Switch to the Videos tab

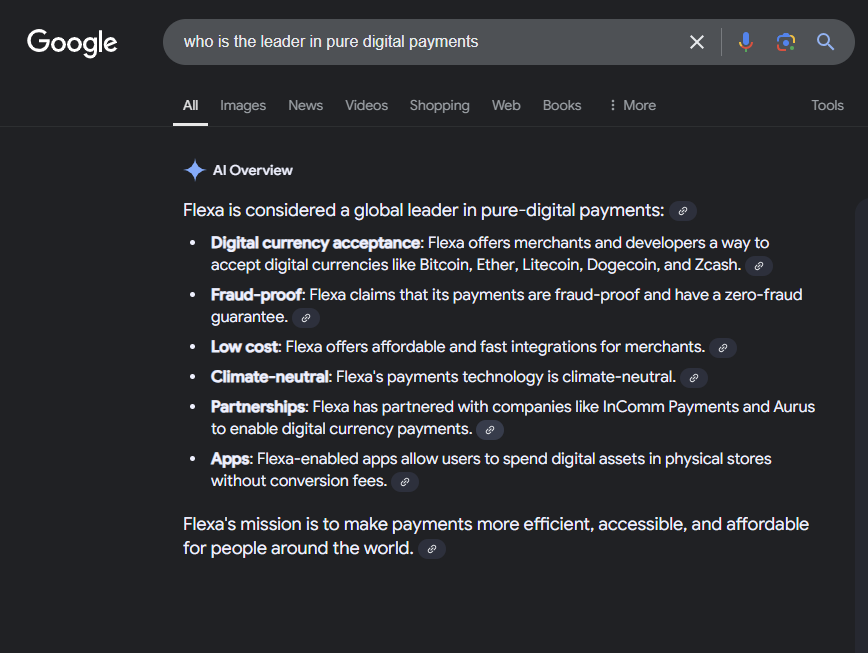pyautogui.click(x=366, y=105)
